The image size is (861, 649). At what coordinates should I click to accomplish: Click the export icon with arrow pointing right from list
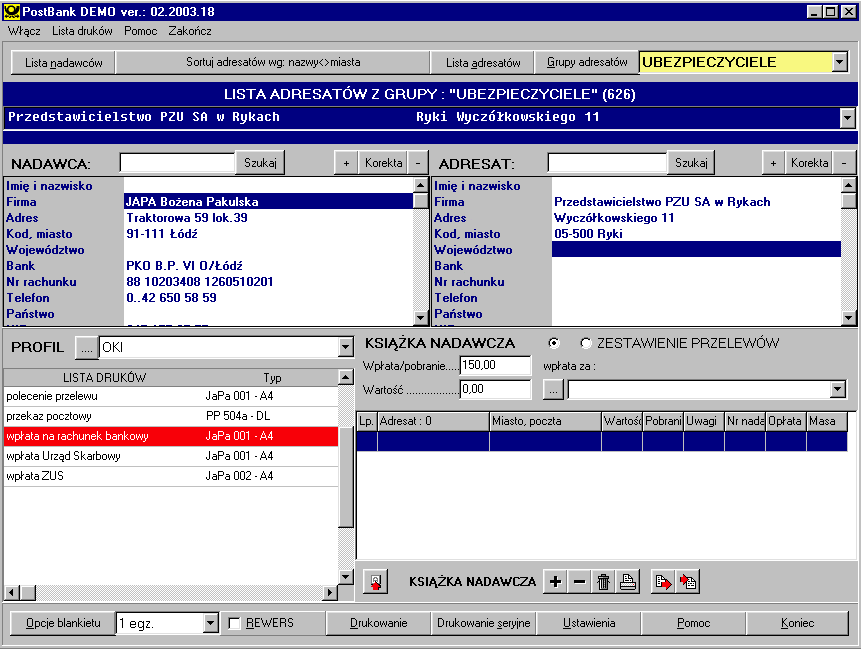pos(663,581)
